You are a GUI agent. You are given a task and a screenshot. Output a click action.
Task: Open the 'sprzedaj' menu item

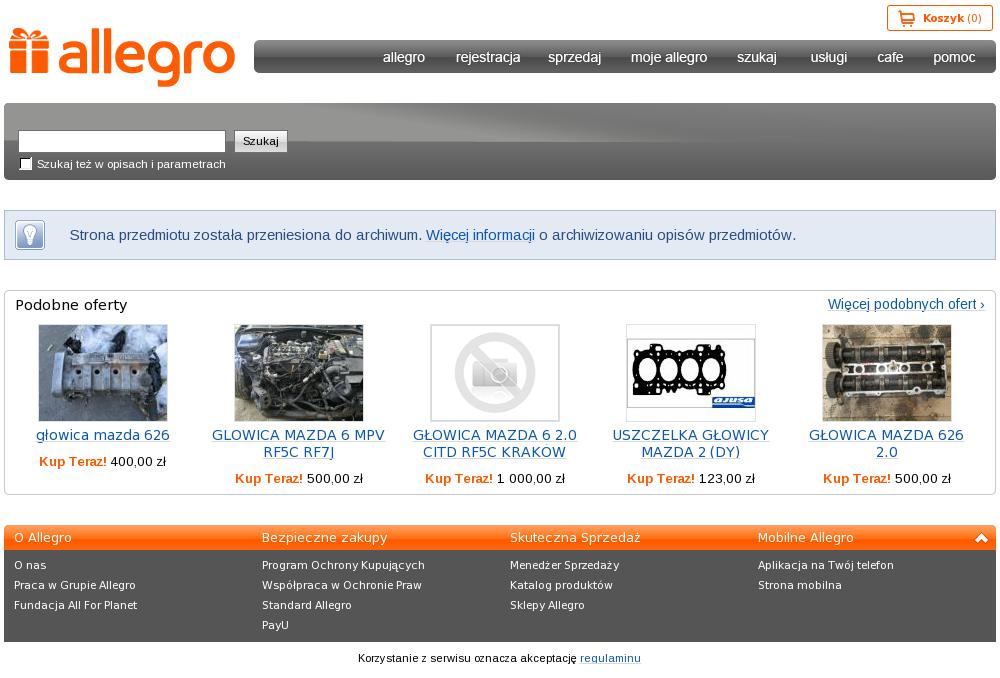click(x=575, y=57)
